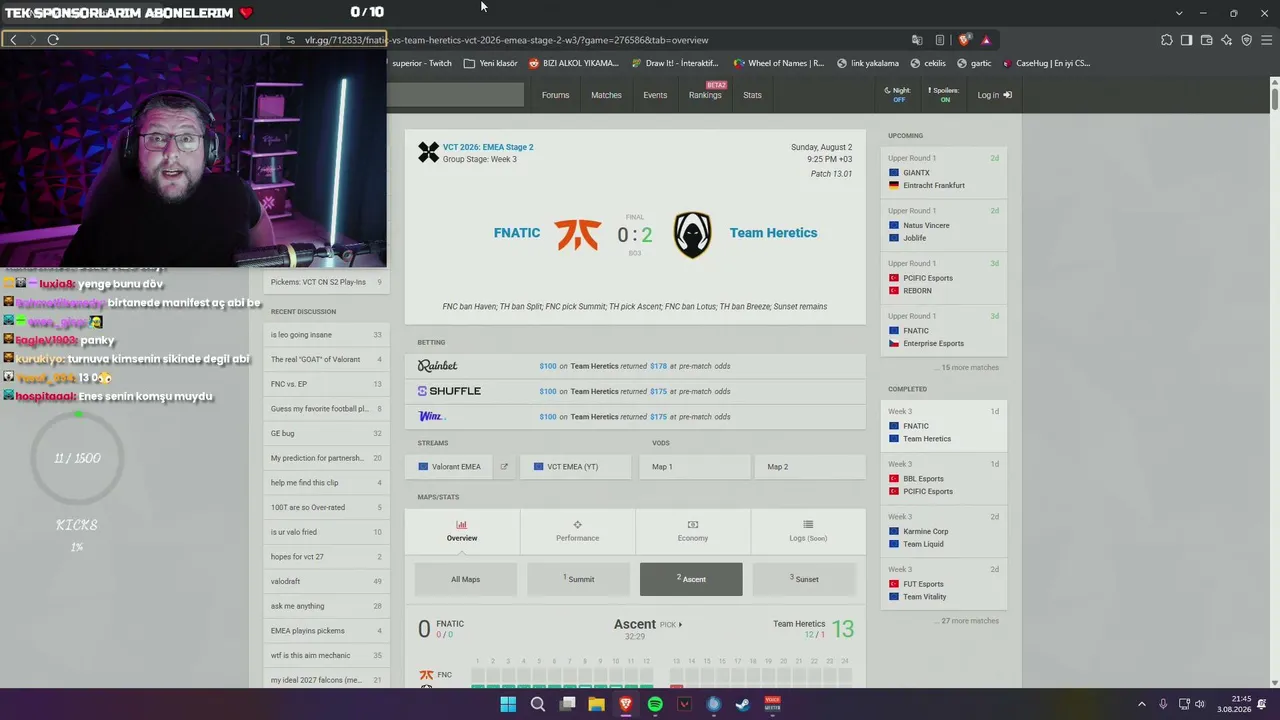The image size is (1280, 720).
Task: Expand the Ascent PICK arrow
Action: pyautogui.click(x=680, y=625)
